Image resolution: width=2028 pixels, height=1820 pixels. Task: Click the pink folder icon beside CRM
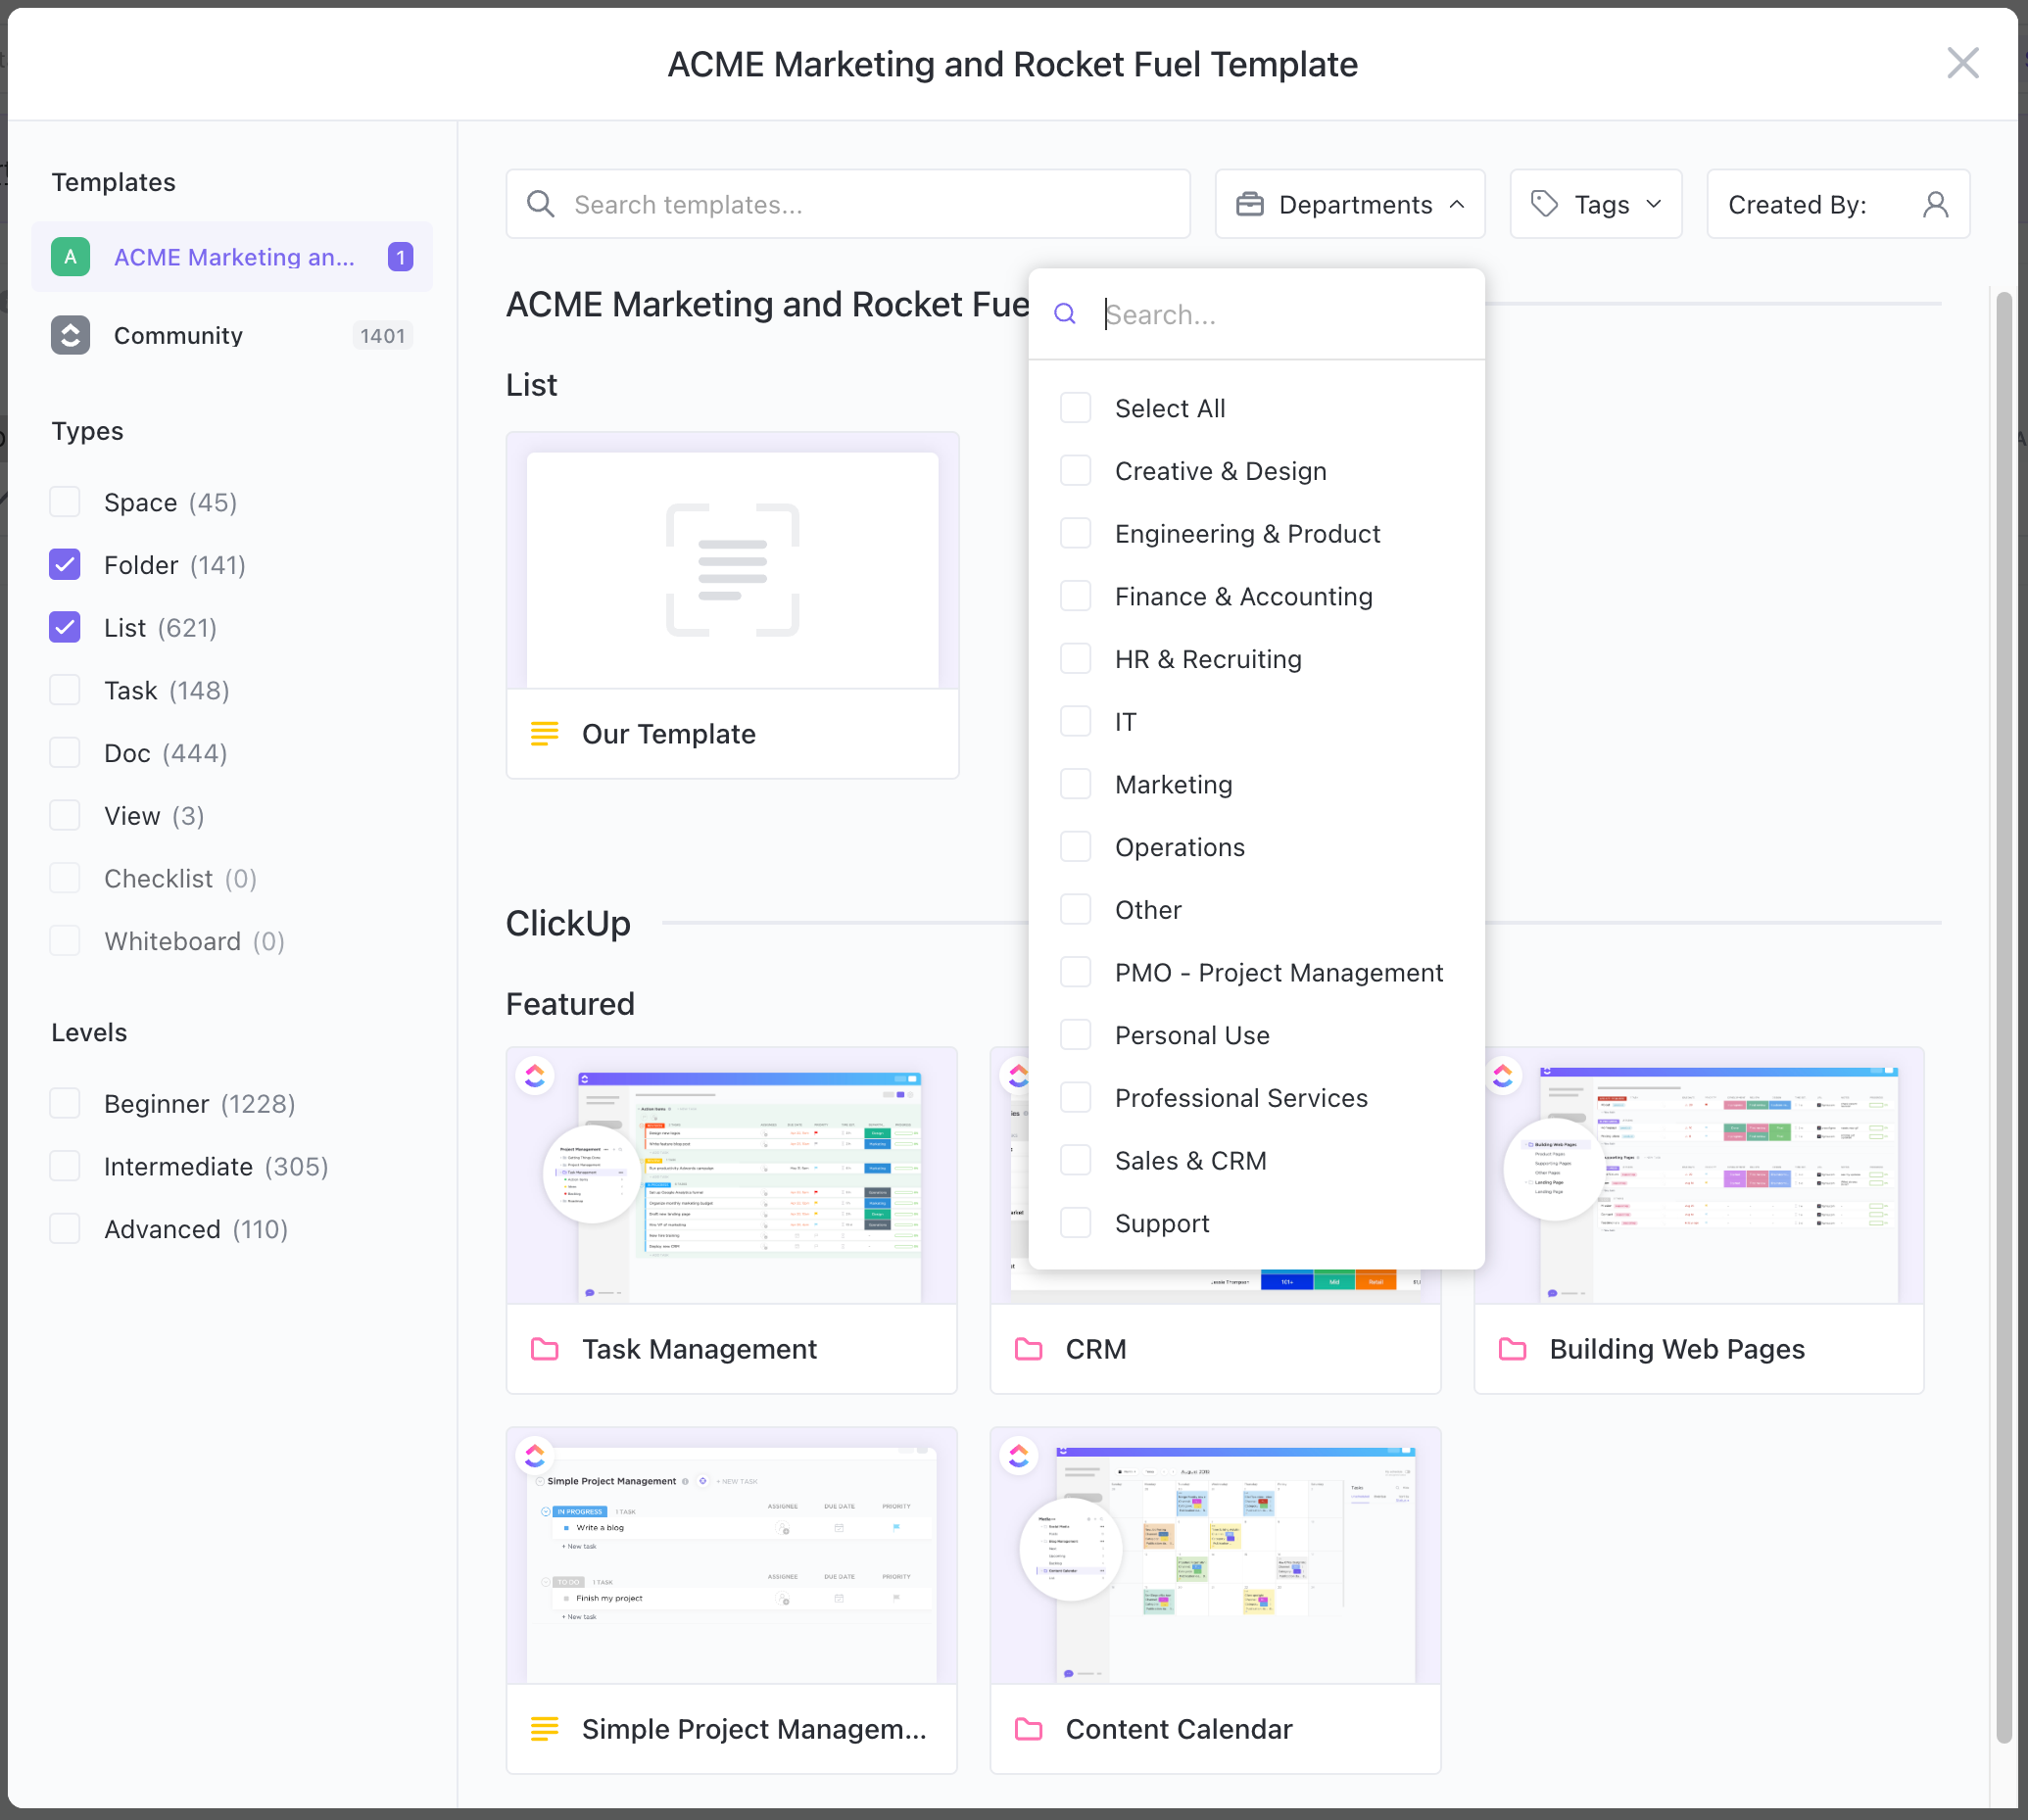pyautogui.click(x=1028, y=1349)
